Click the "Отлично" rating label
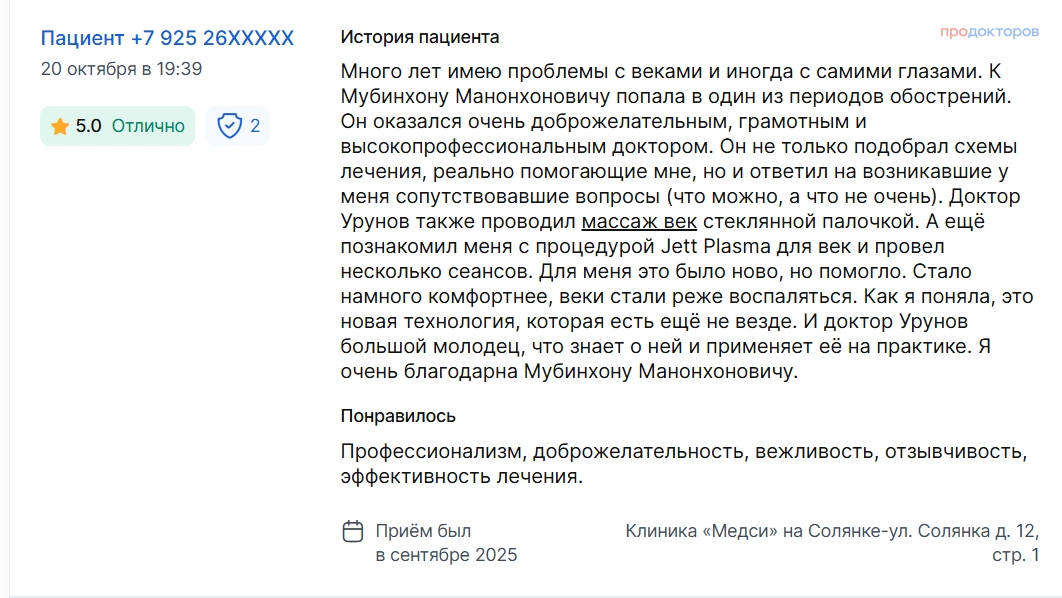Viewport: 1062px width, 598px height. point(148,126)
